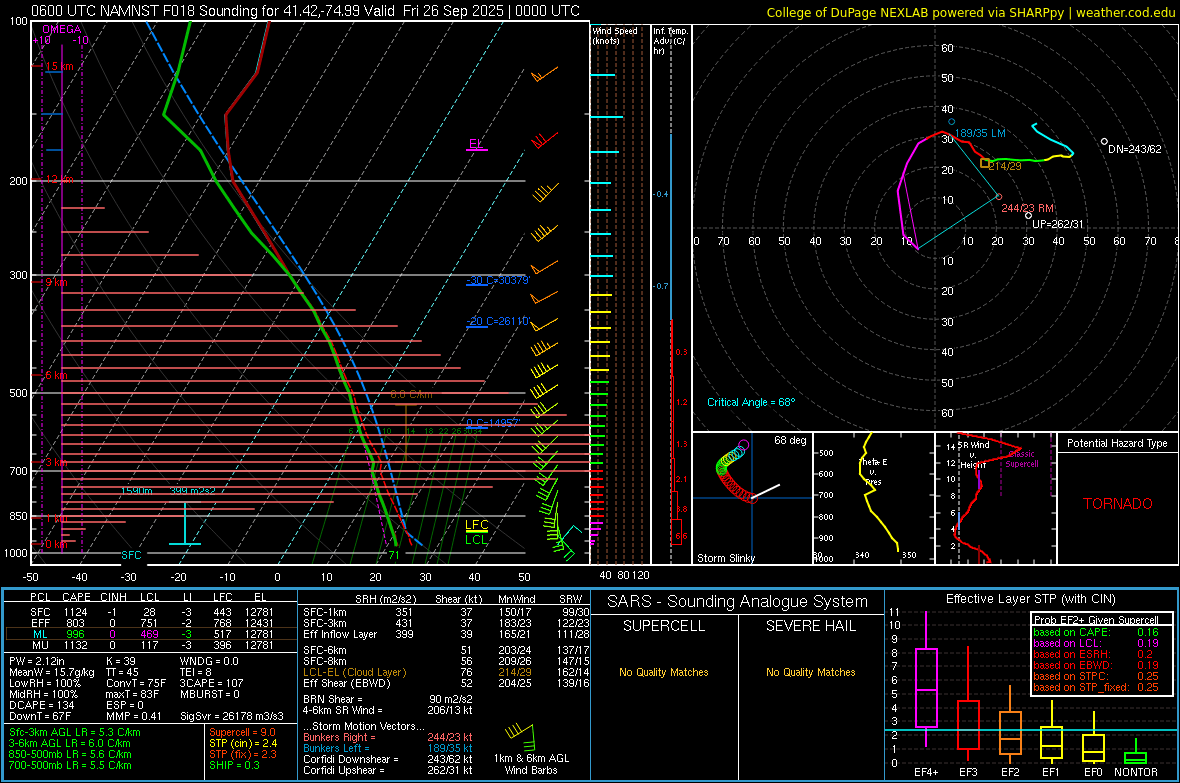1180x783 pixels.
Task: Select the highlighted 'ML' parcel row
Action: pyautogui.click(x=151, y=634)
